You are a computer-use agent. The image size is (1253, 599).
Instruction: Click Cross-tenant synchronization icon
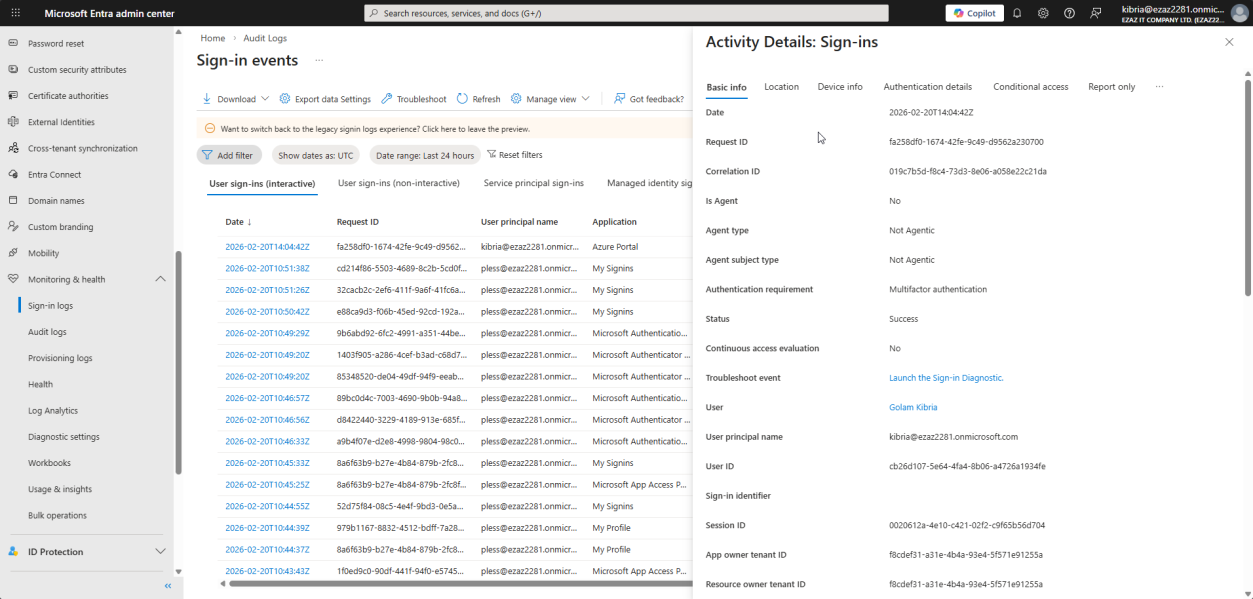point(13,148)
